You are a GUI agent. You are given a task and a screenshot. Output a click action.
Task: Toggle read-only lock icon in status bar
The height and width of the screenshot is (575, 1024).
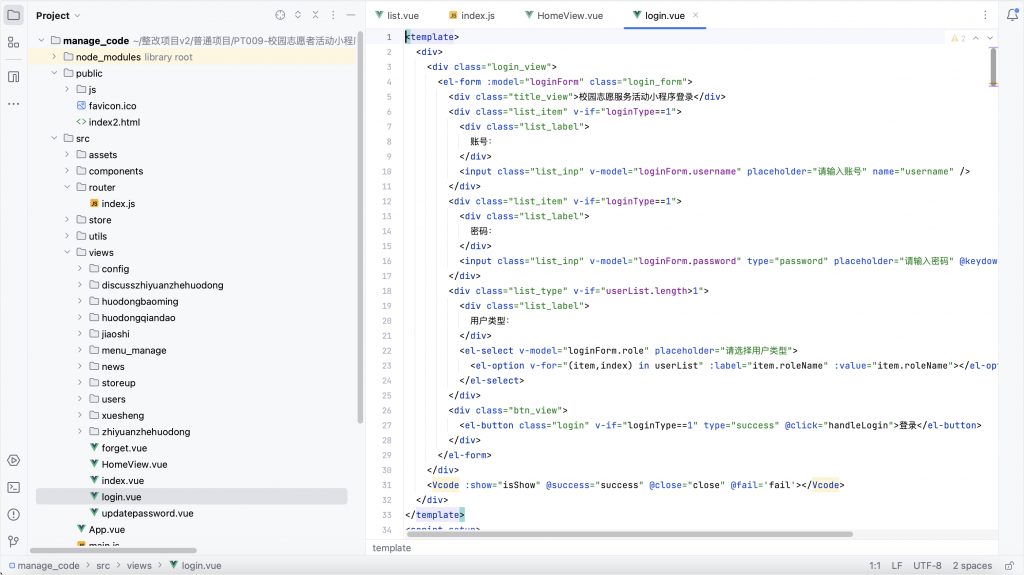(x=1010, y=566)
